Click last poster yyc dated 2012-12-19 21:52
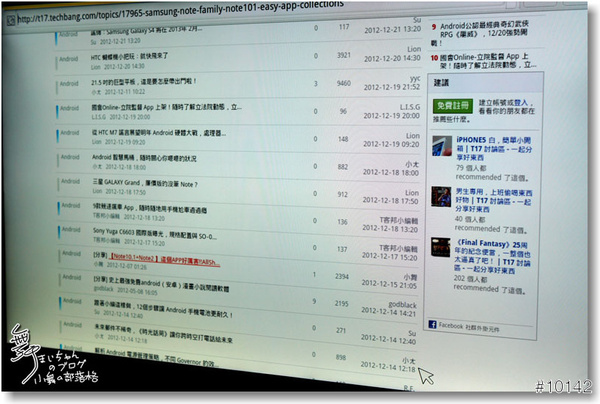600x404 pixels. pos(415,78)
